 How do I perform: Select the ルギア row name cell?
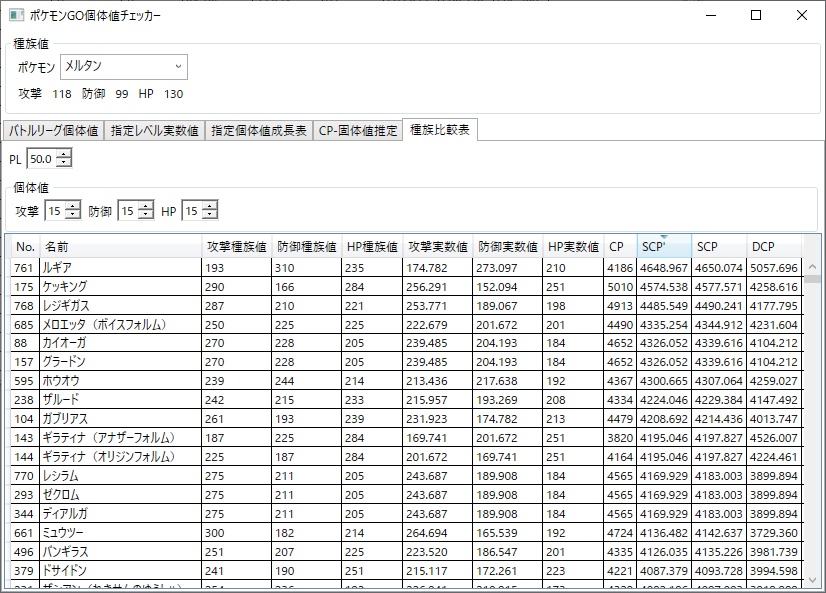(121, 268)
